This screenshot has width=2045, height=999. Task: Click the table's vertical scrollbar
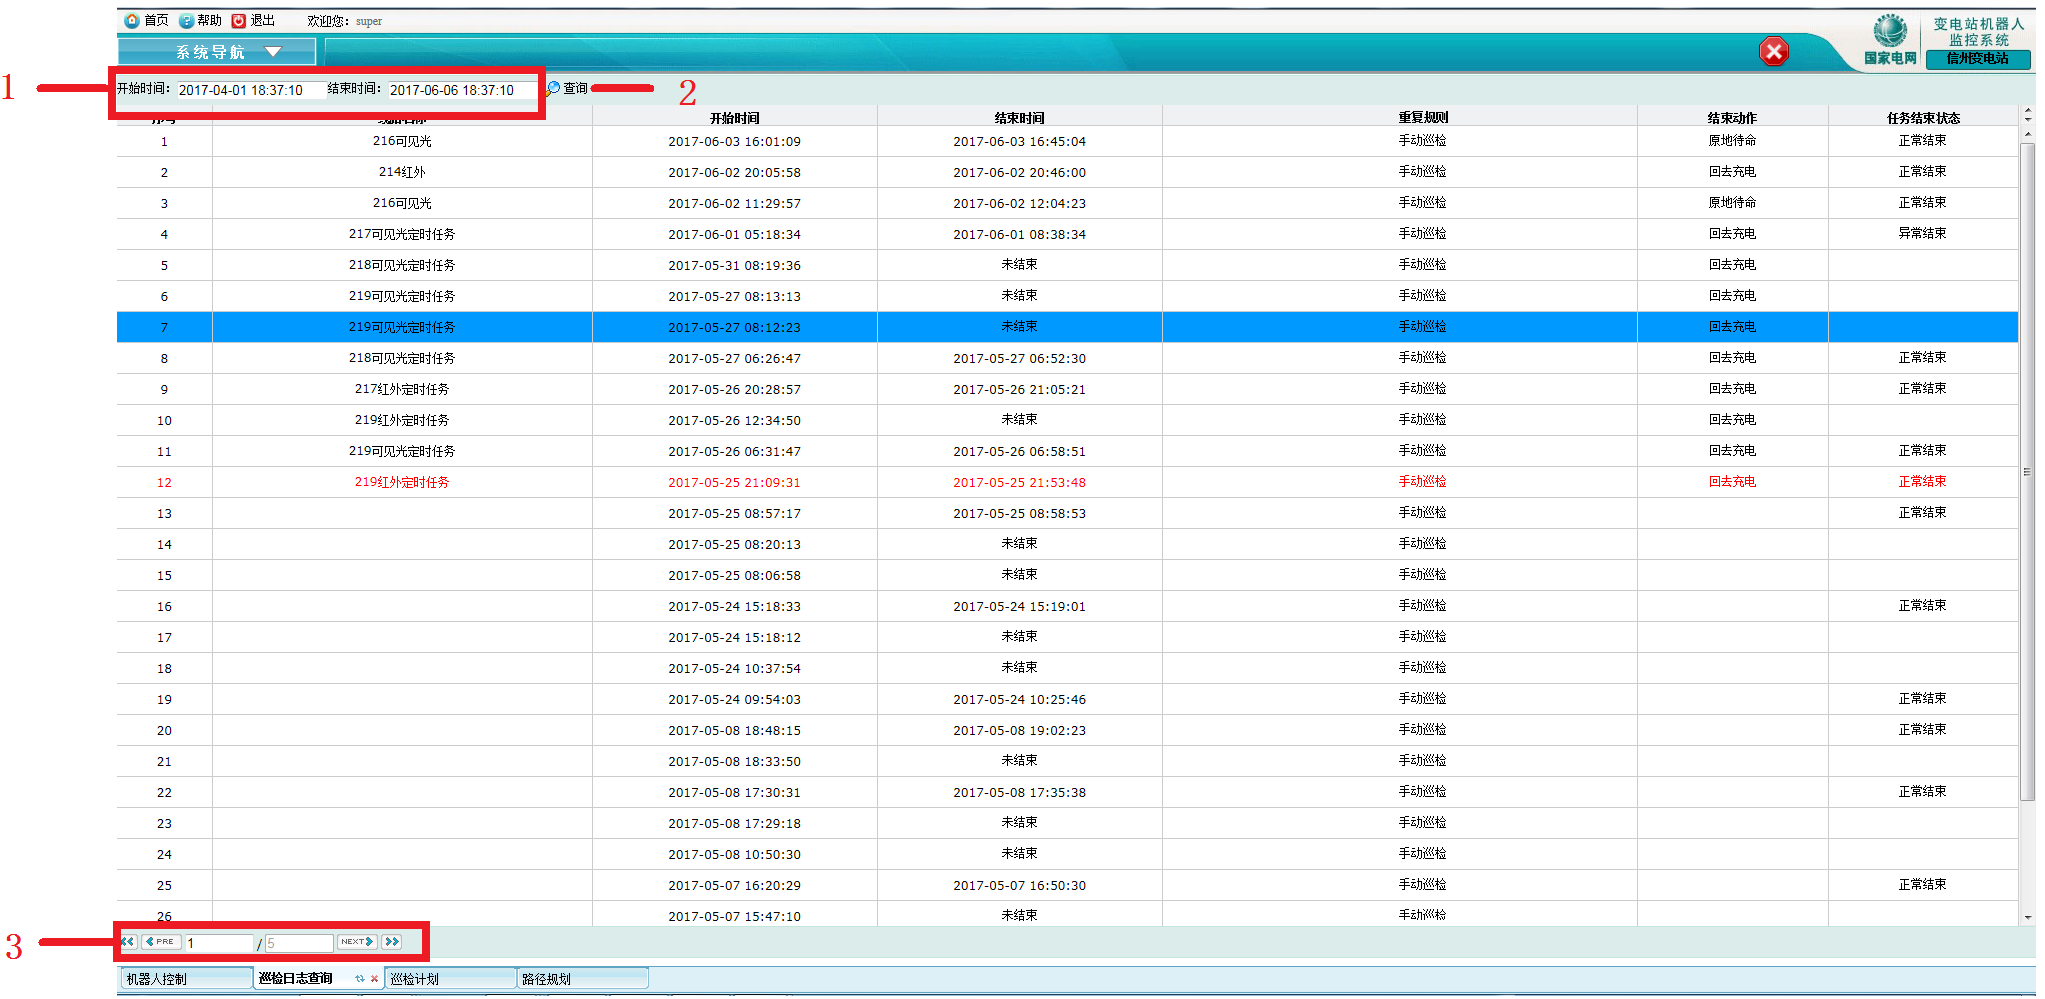coord(2027,470)
